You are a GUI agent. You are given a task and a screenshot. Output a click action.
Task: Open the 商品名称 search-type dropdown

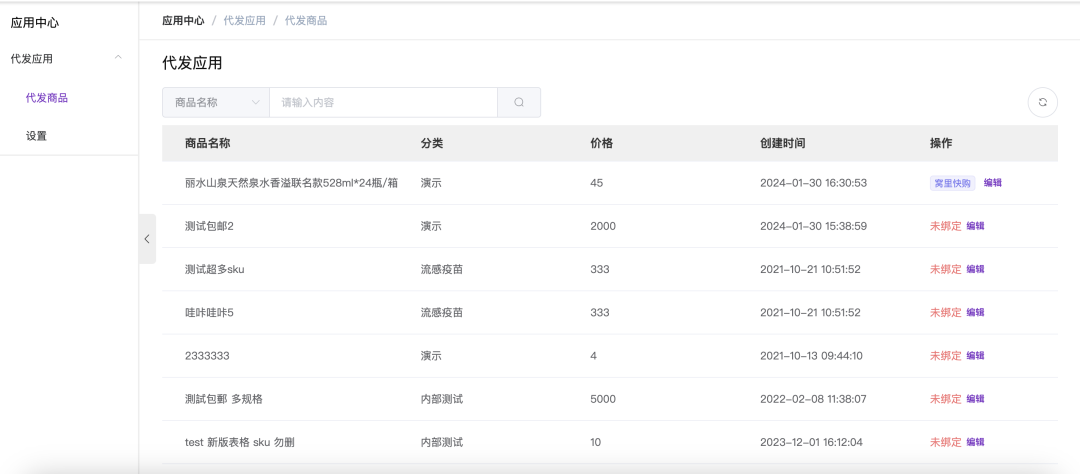point(216,102)
